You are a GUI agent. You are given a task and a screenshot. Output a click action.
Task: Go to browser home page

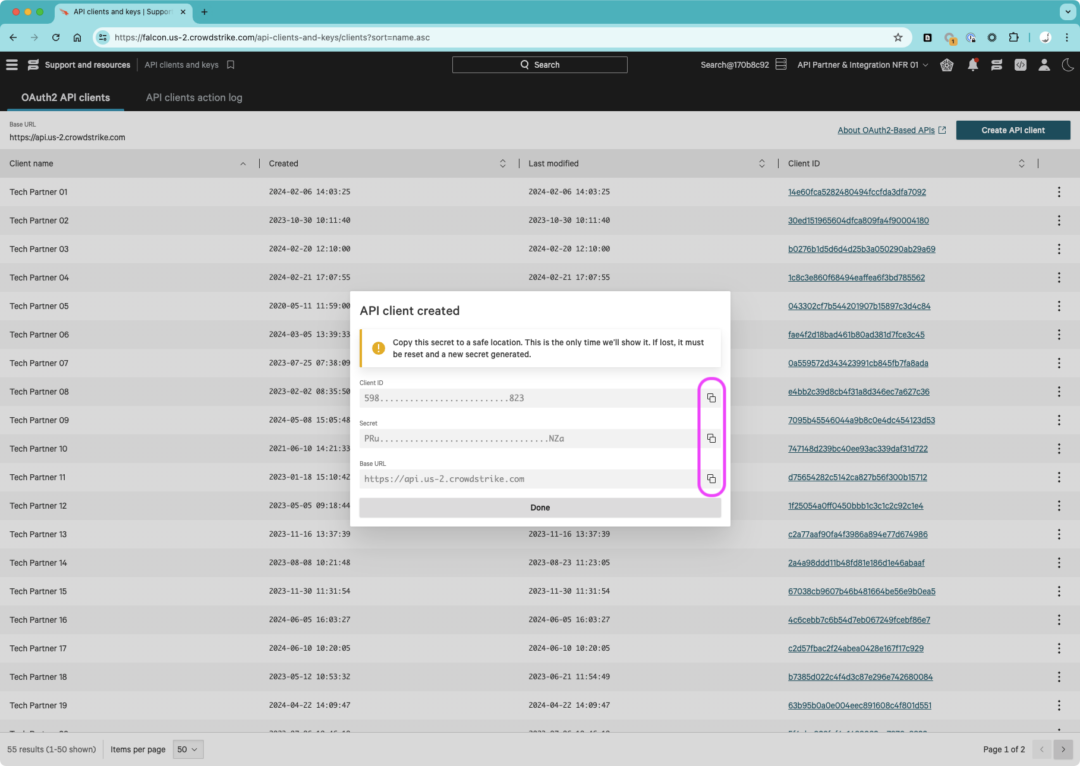(x=77, y=37)
